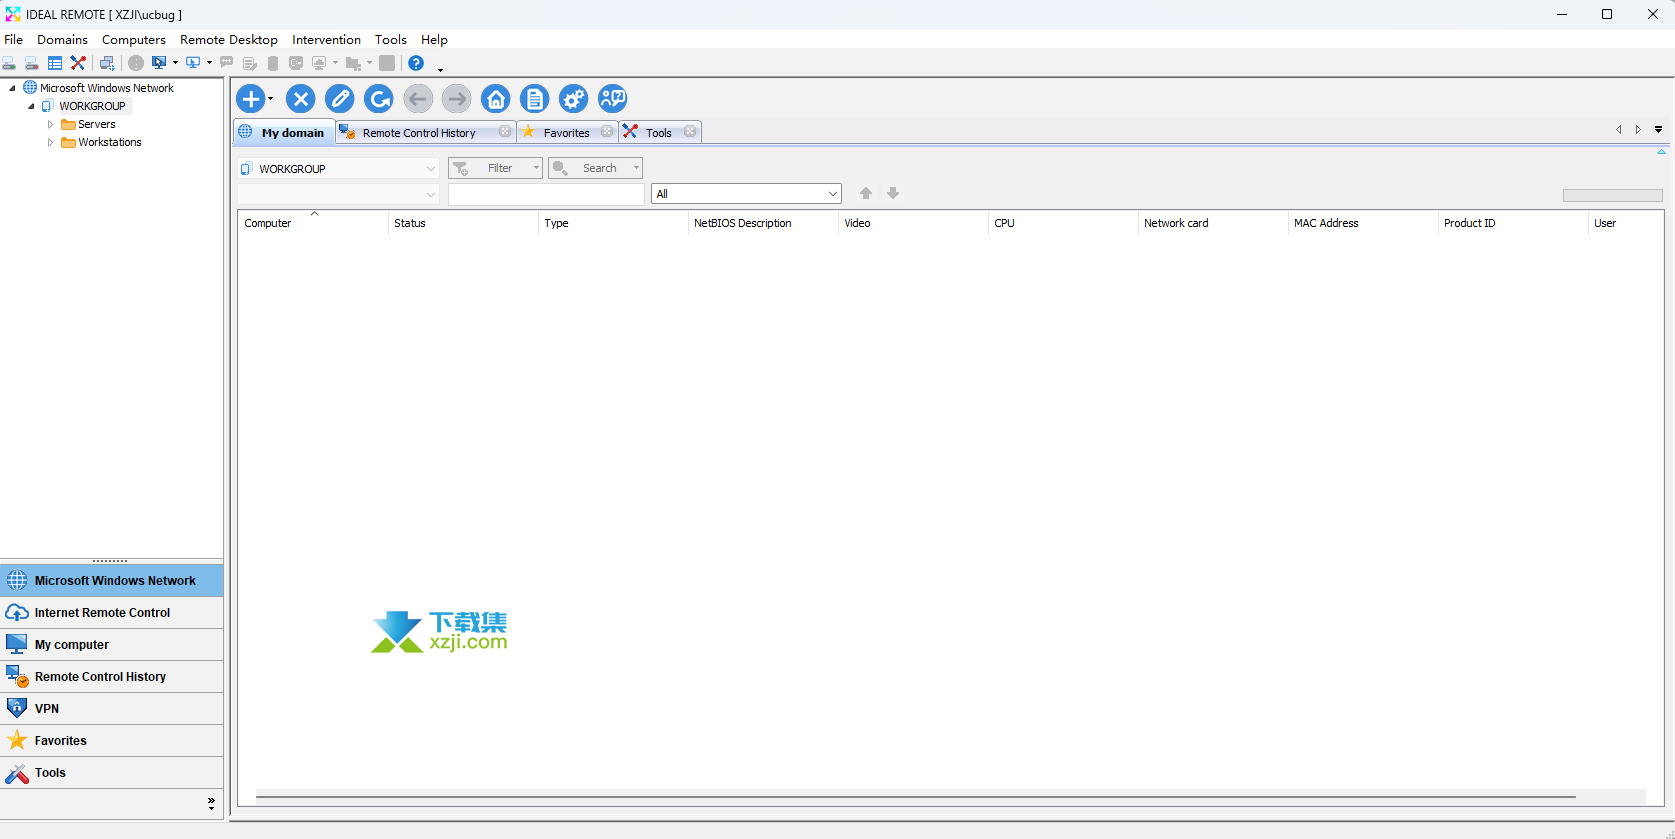Open the Tools menu in menu bar
Screen dimensions: 1675x839
391,40
